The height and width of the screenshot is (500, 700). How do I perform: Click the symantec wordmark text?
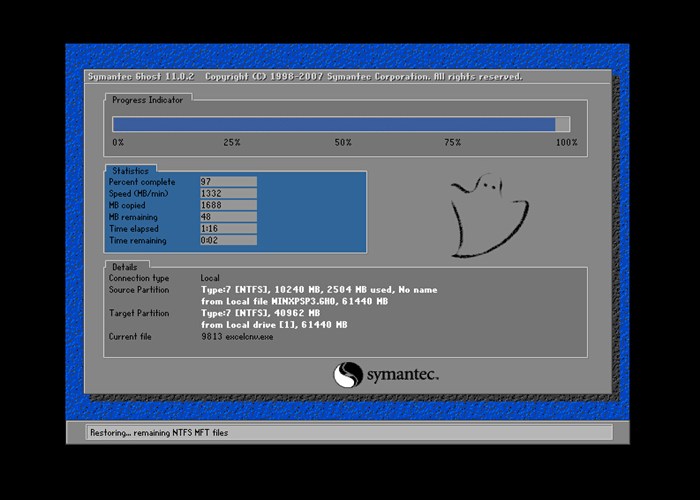(x=400, y=375)
